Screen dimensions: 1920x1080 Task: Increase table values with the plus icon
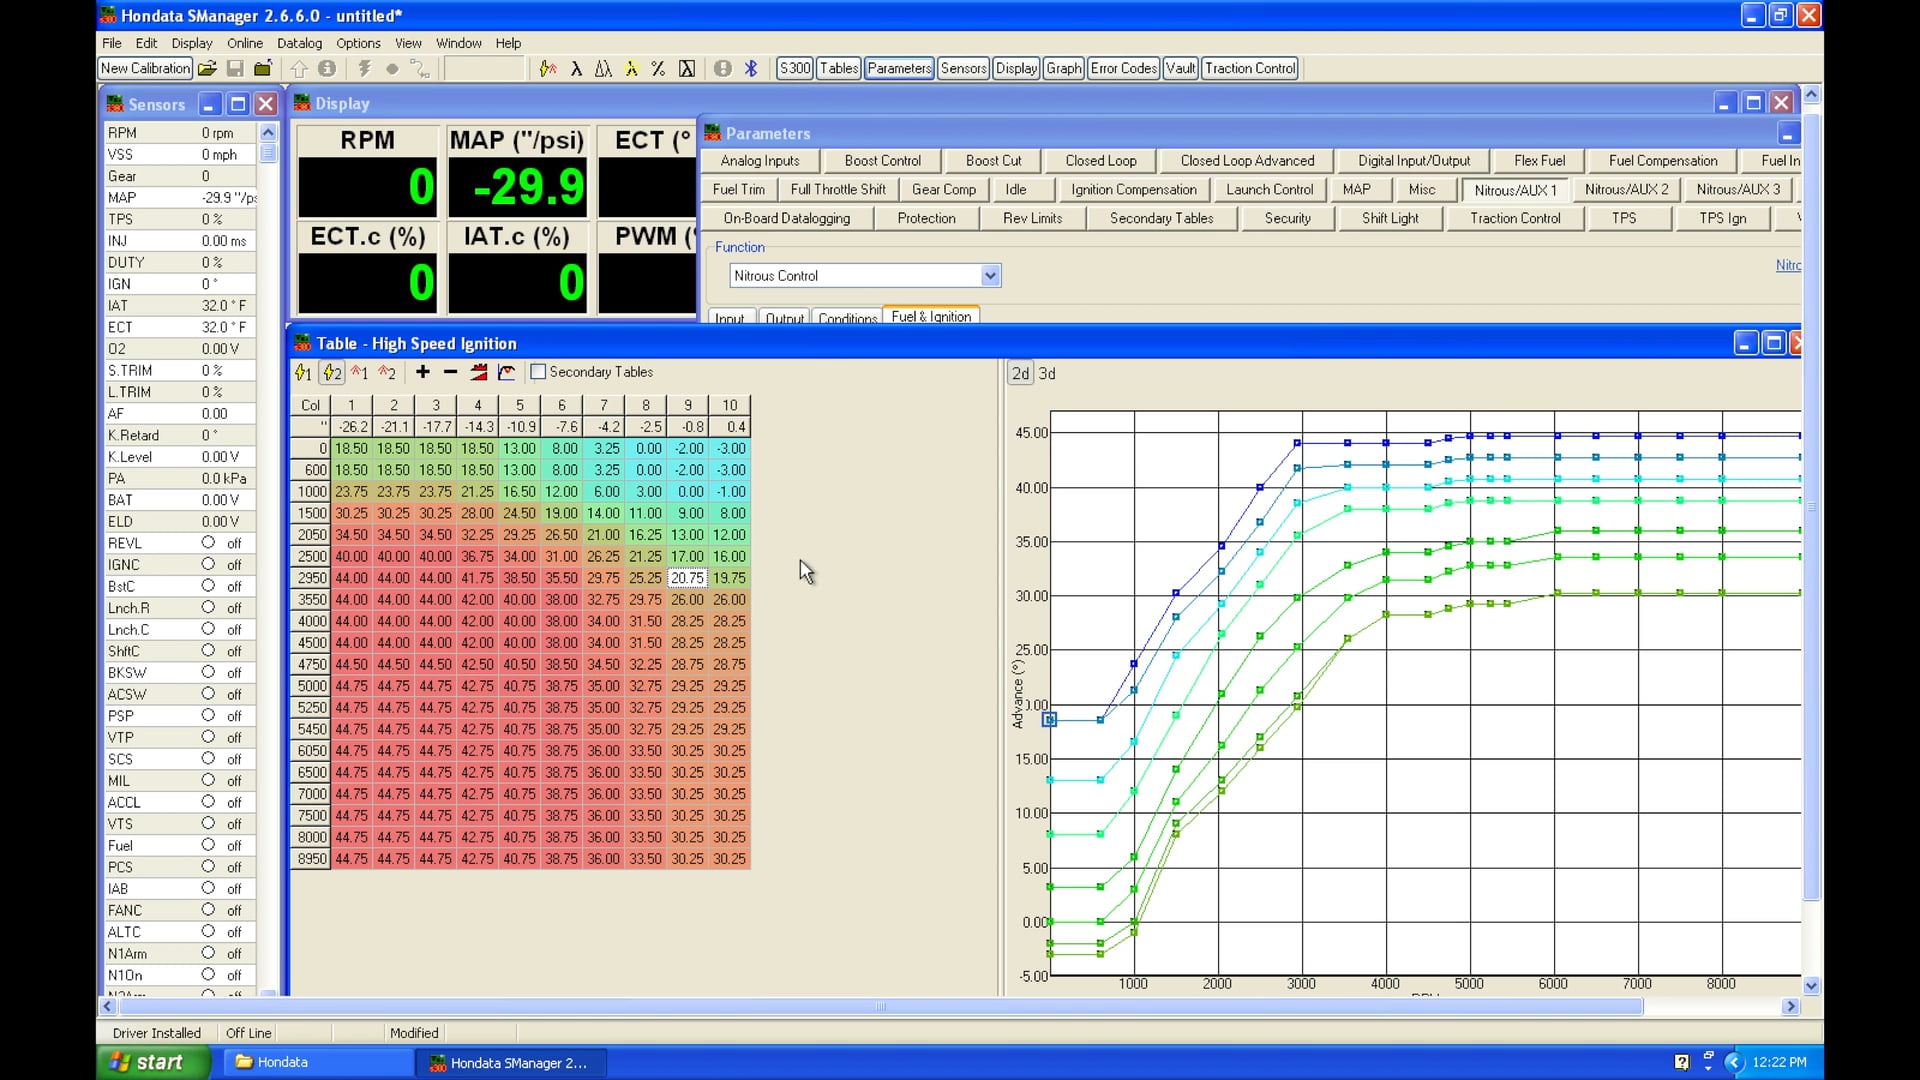422,372
